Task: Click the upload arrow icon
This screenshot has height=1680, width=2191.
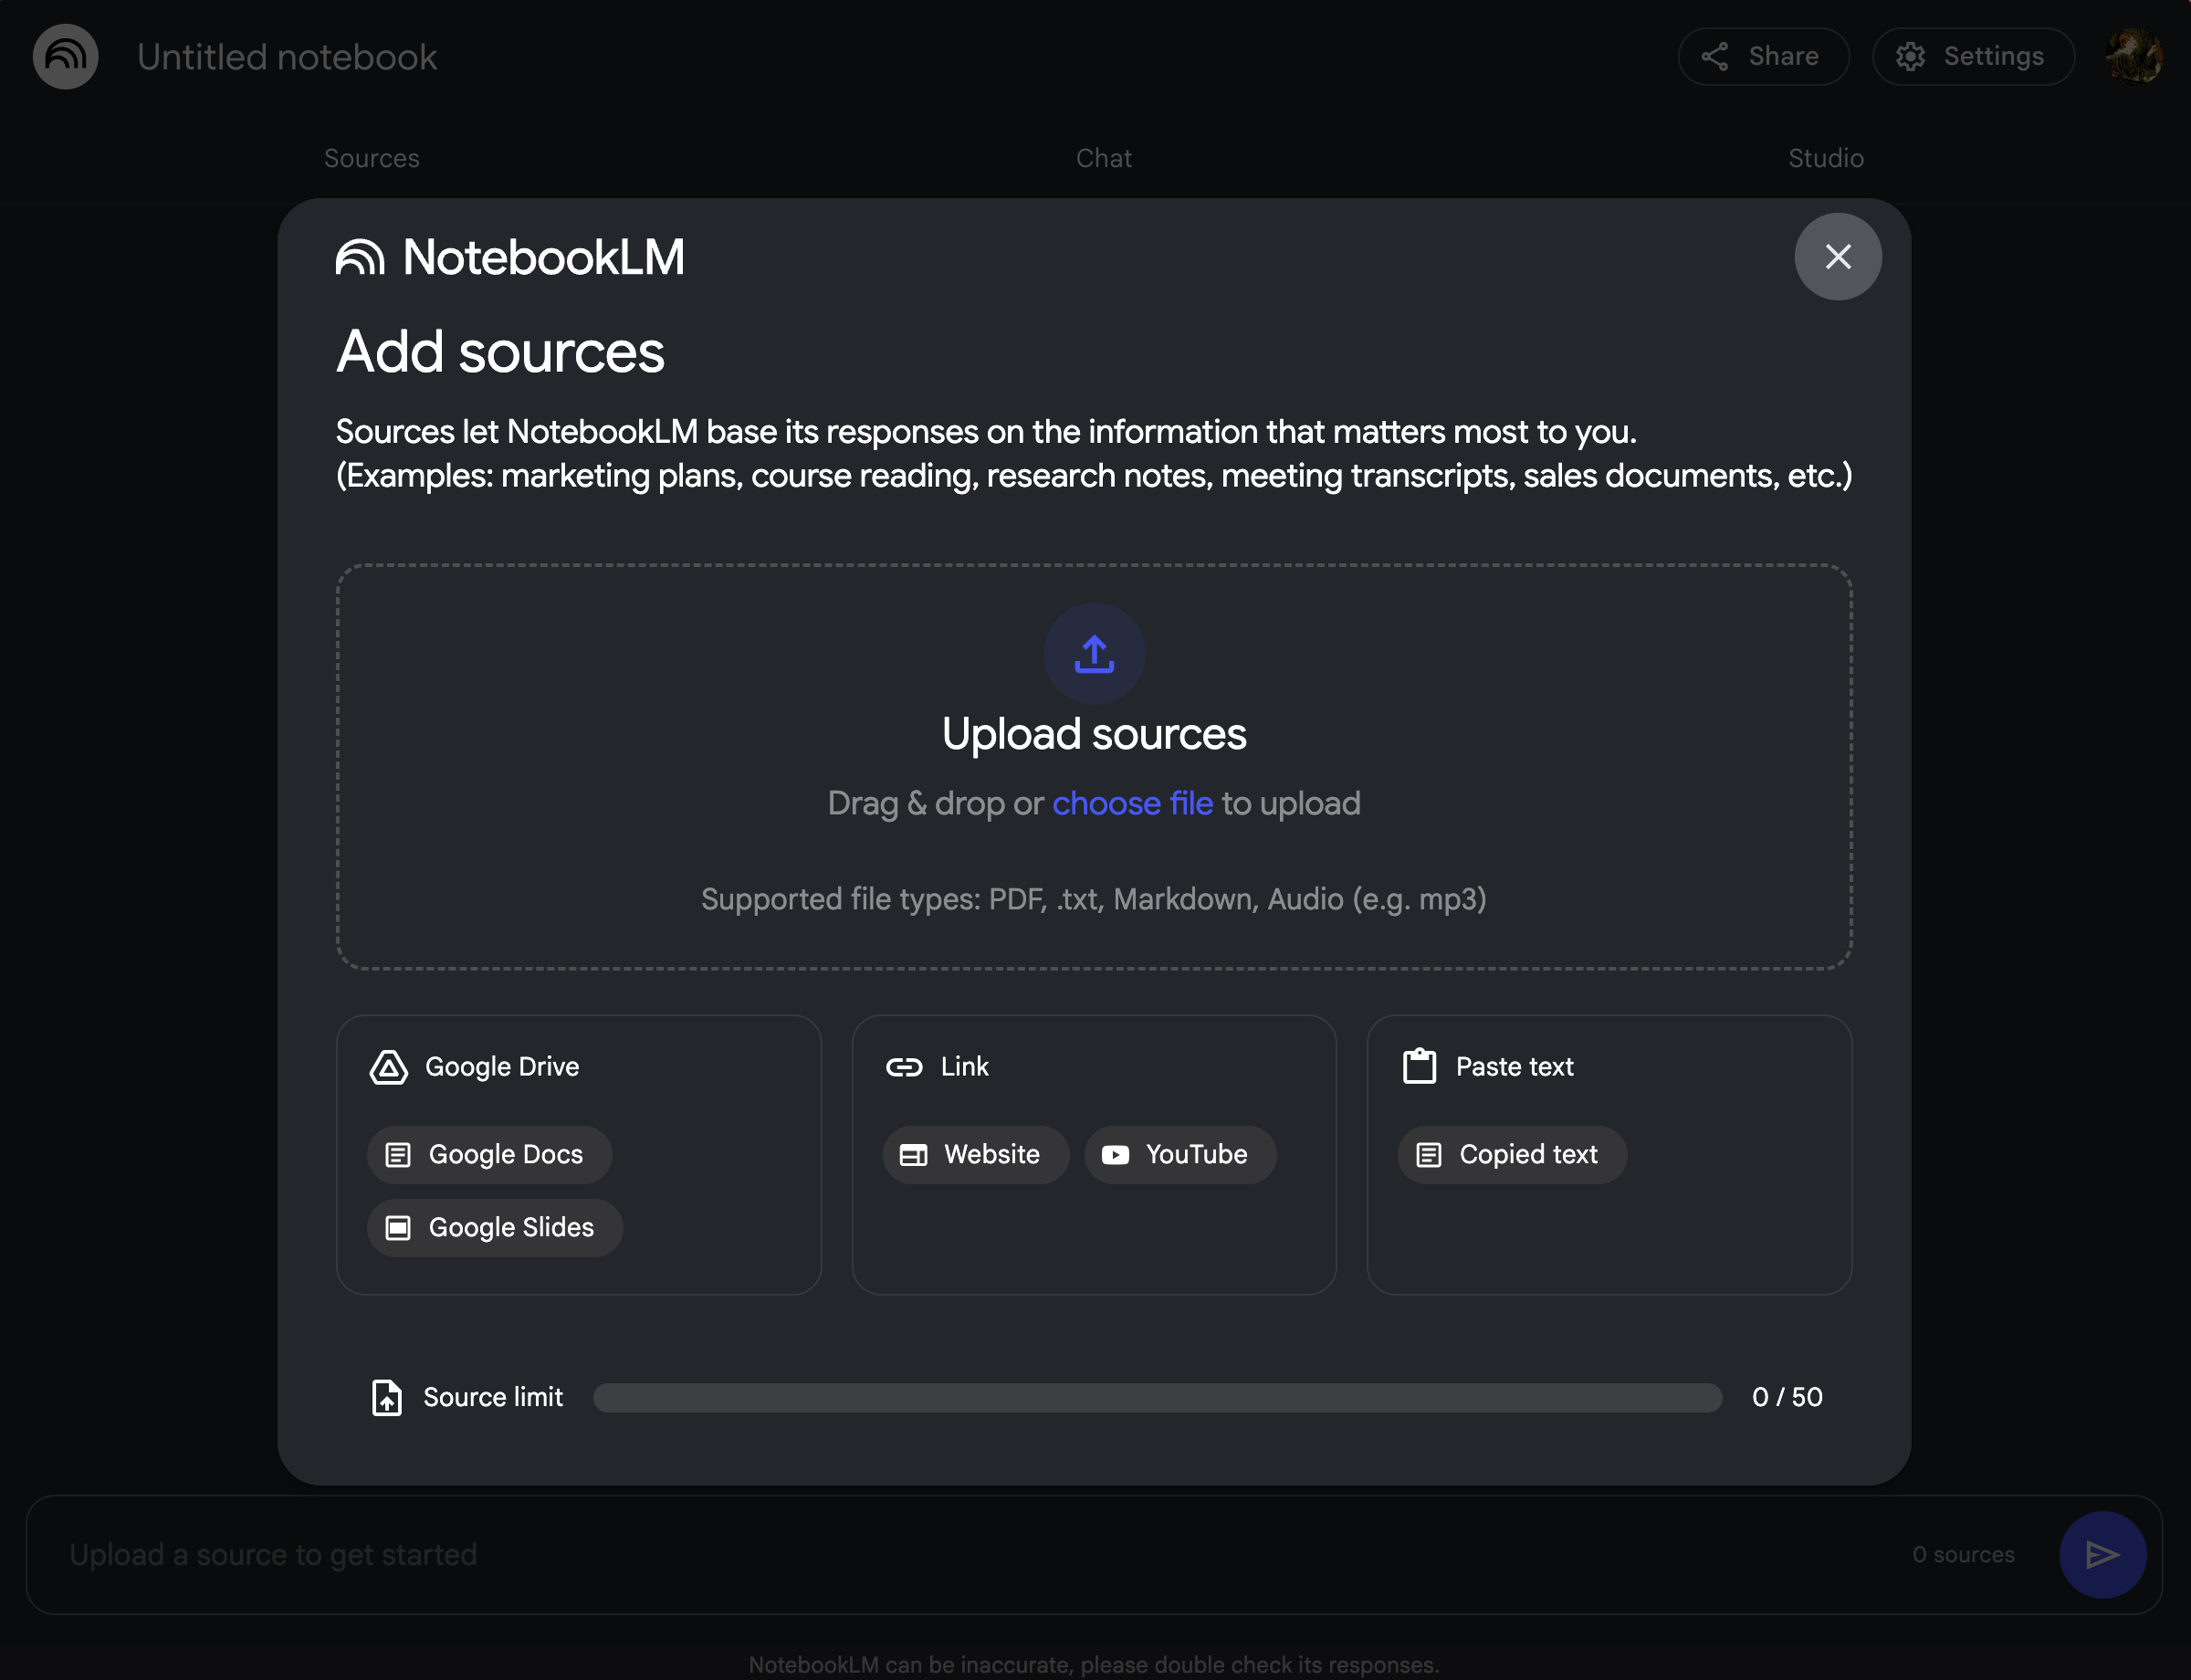Action: (1094, 654)
